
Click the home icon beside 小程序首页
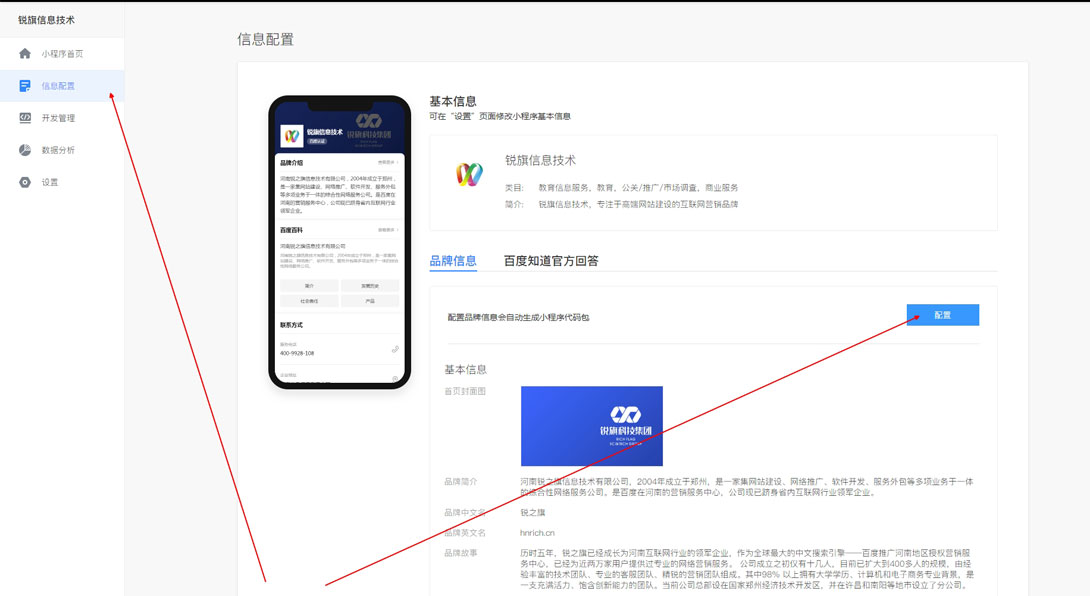click(25, 54)
